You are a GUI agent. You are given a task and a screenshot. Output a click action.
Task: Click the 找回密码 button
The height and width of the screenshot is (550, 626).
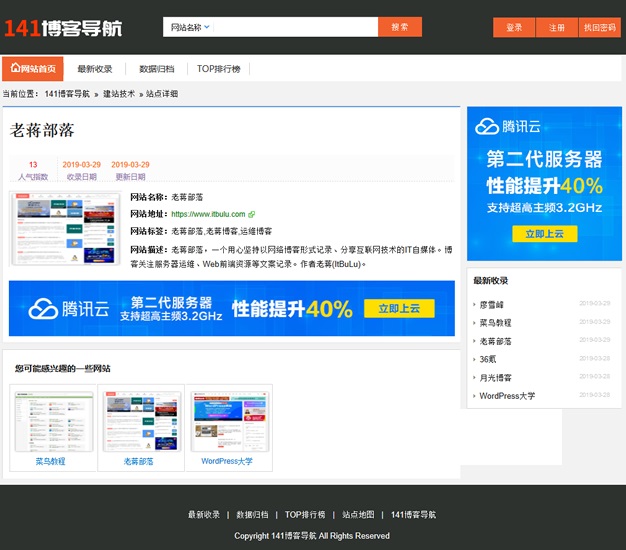tap(600, 28)
